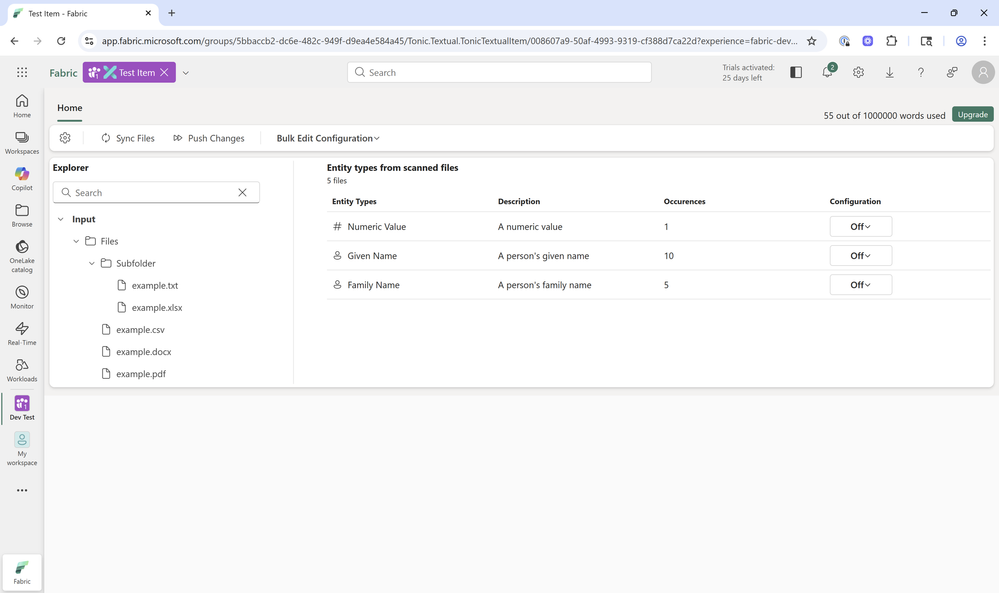
Task: Click the download icon in header
Action: pyautogui.click(x=889, y=73)
